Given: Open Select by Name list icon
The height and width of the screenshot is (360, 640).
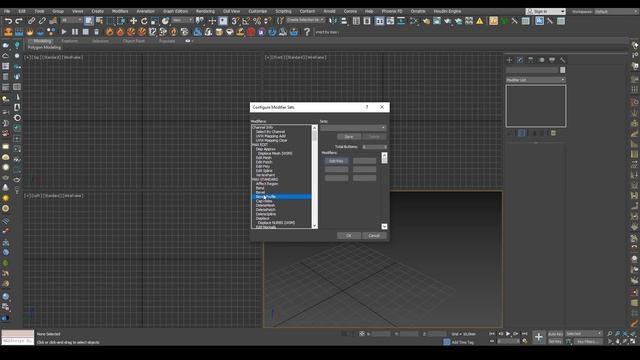Looking at the screenshot, I should point(99,20).
